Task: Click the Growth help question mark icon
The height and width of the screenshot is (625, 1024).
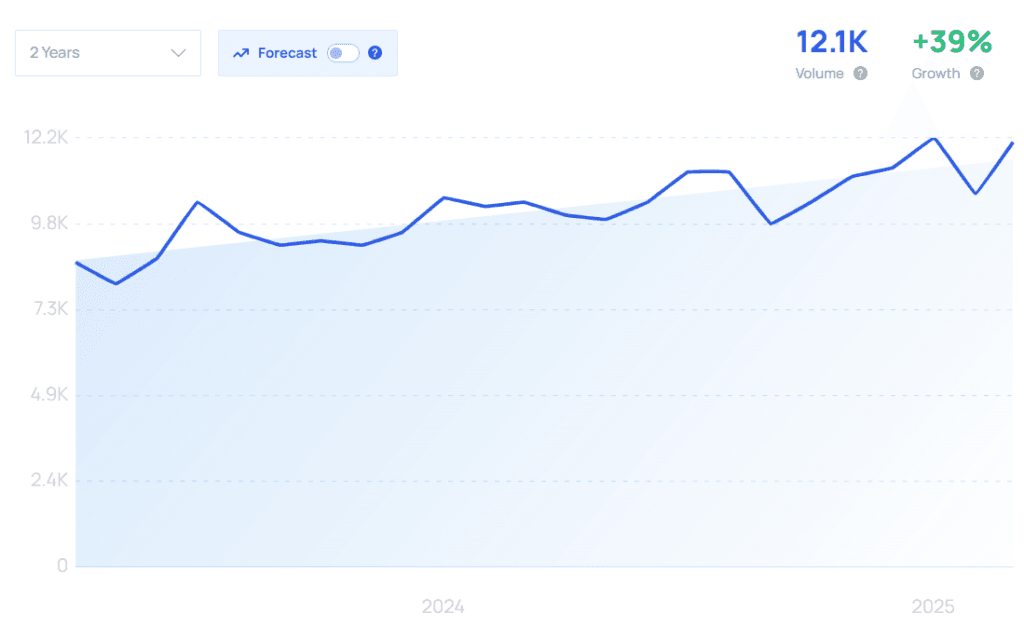Action: coord(977,73)
